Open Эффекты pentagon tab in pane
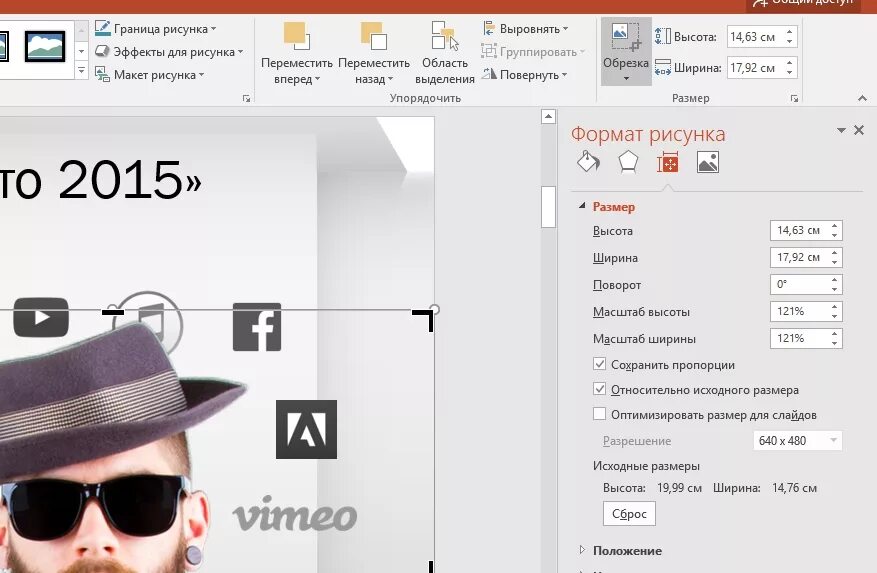 pos(628,163)
